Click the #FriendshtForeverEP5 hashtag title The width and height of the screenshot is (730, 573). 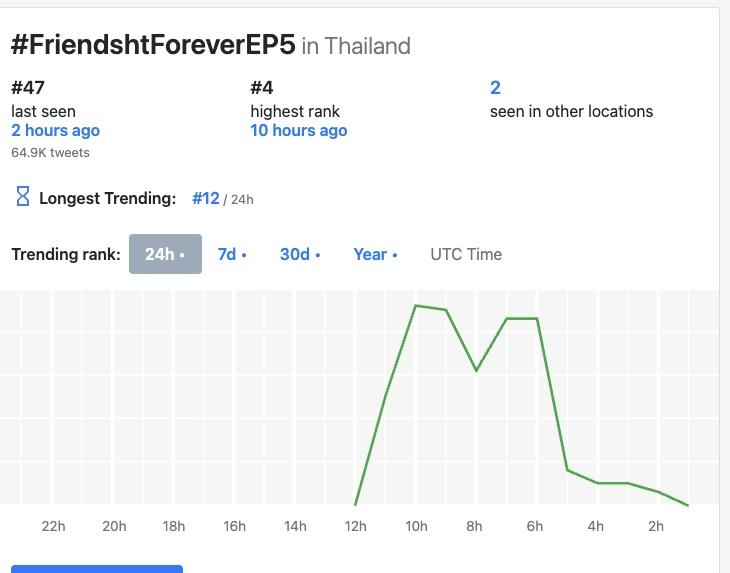(x=153, y=45)
